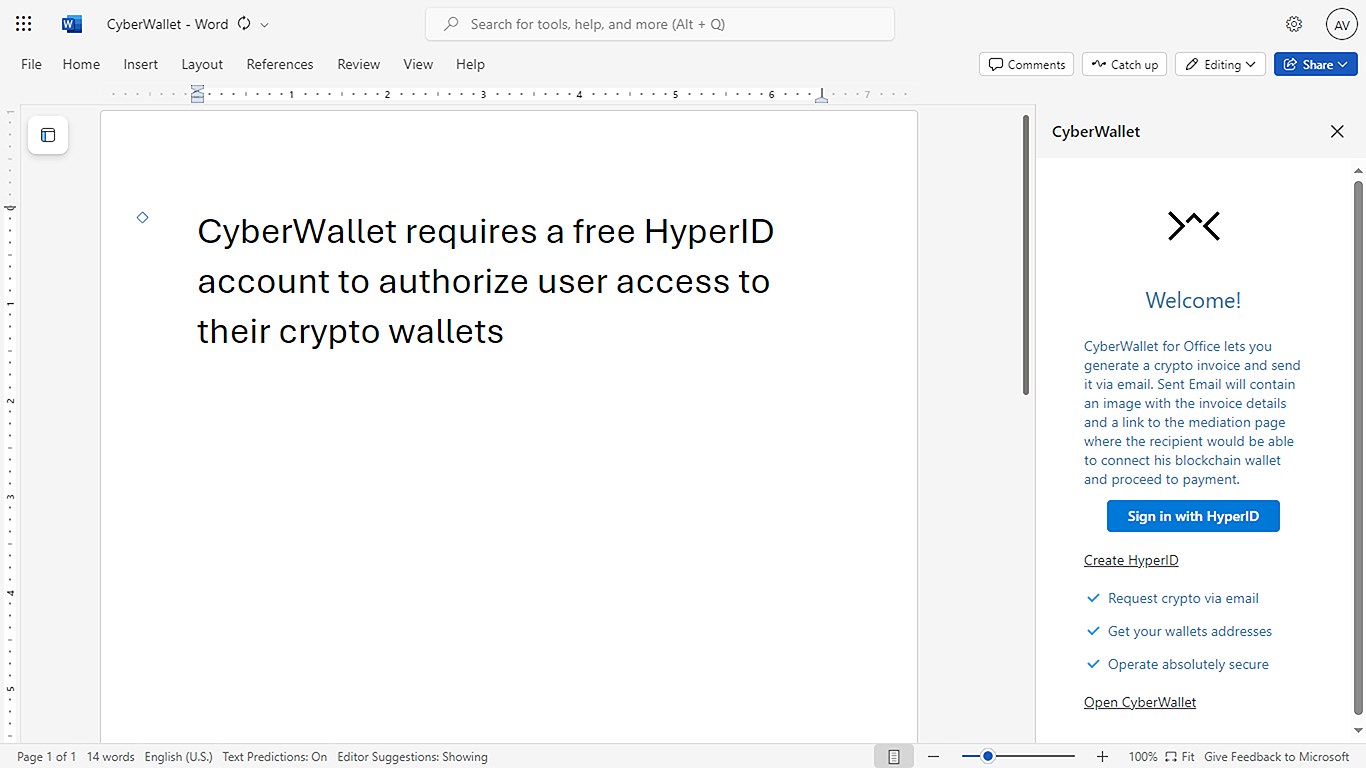Image resolution: width=1366 pixels, height=768 pixels.
Task: Click the zoom in plus button
Action: [x=1102, y=757]
